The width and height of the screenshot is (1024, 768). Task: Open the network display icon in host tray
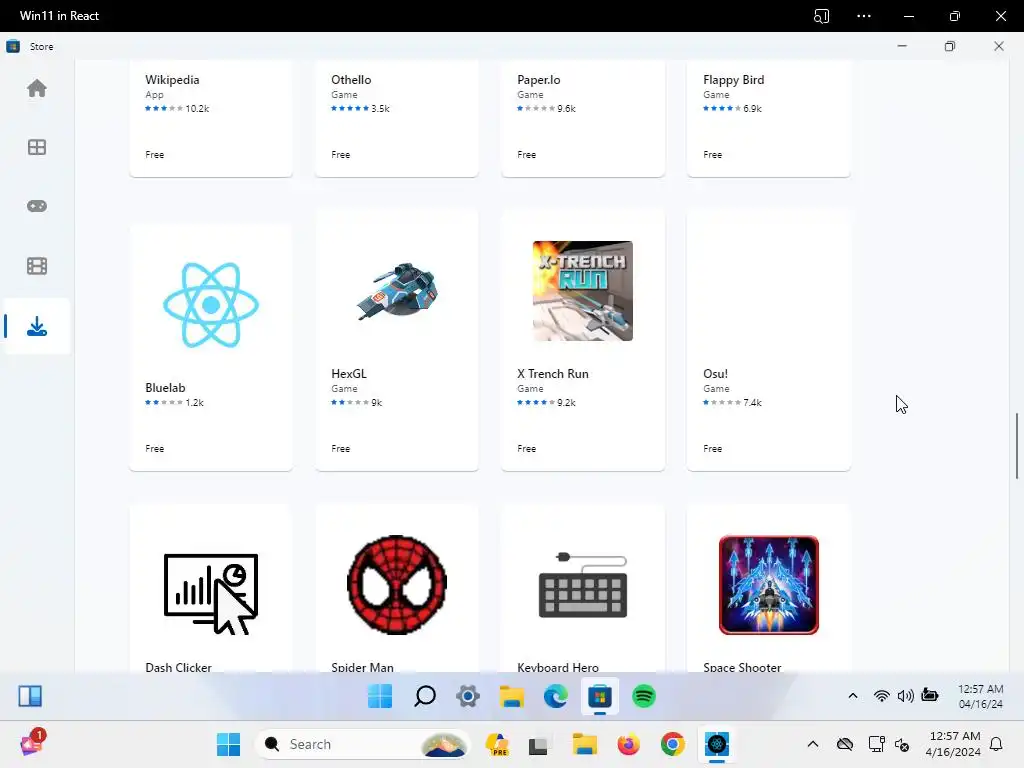[x=876, y=744]
